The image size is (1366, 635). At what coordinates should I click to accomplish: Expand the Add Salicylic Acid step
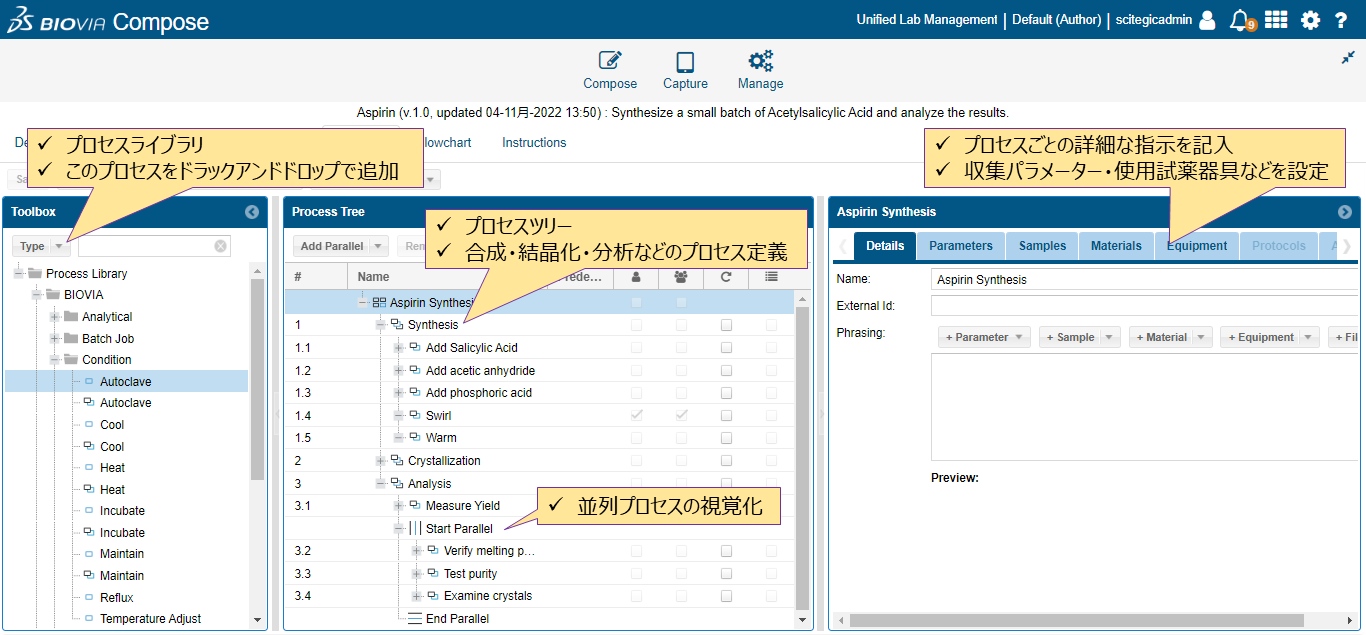click(x=398, y=348)
